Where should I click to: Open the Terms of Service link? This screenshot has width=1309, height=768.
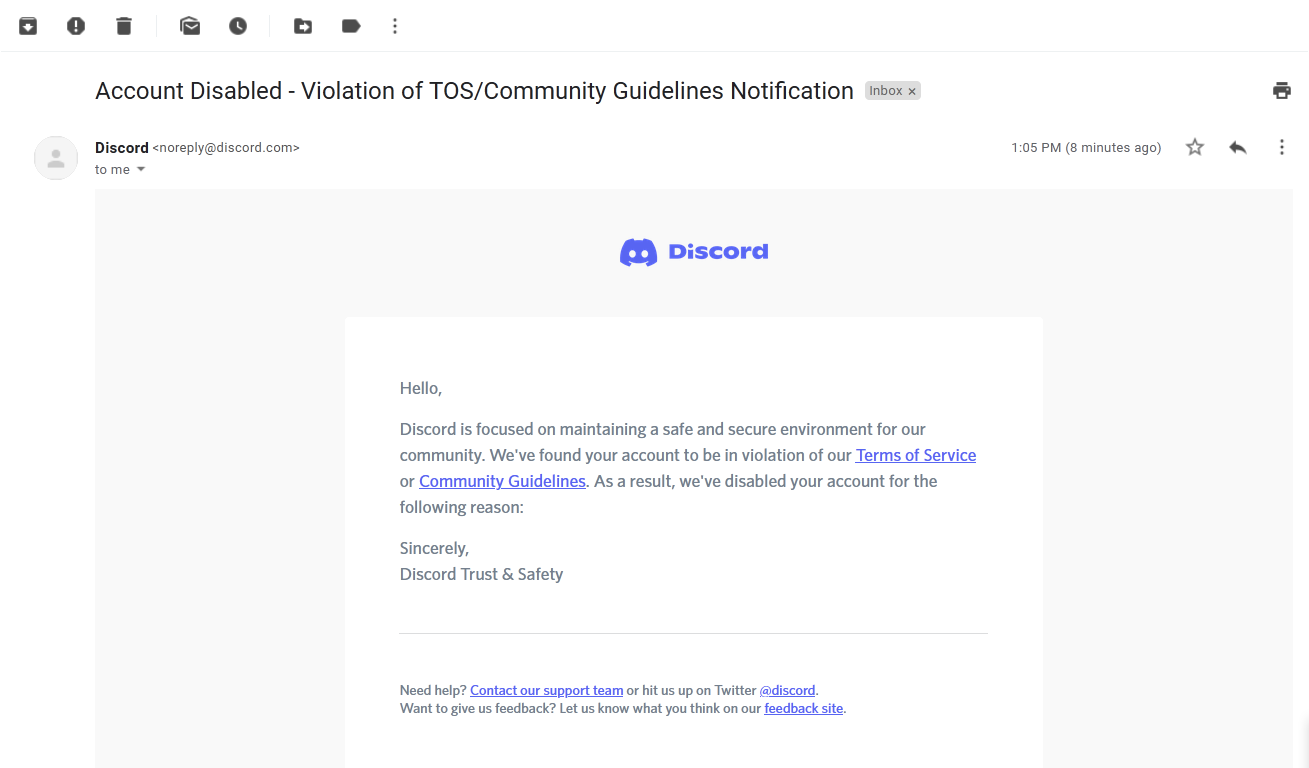(916, 455)
